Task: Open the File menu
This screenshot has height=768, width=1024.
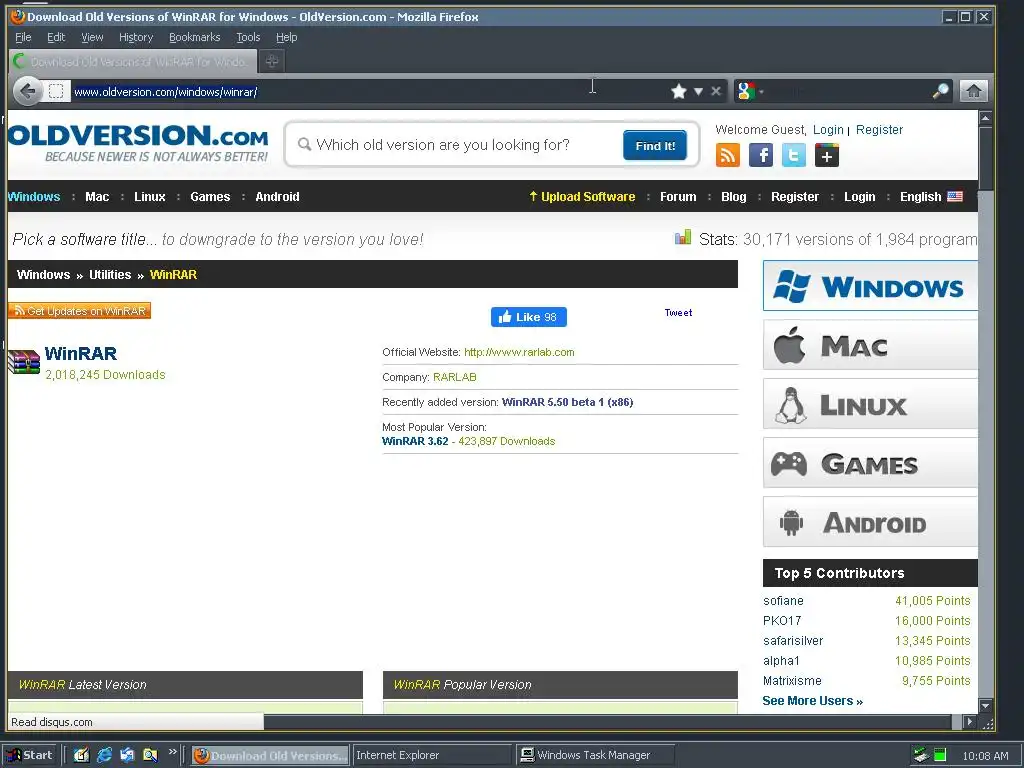Action: point(23,37)
